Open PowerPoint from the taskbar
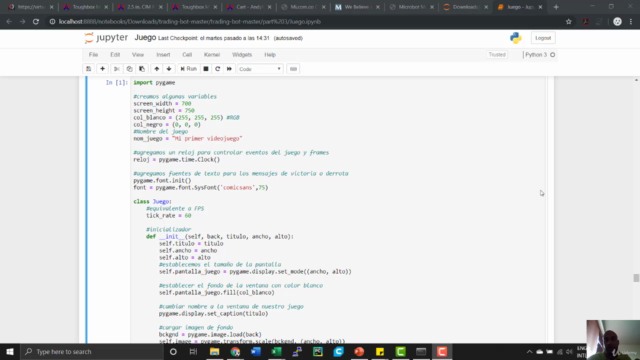 [x=359, y=351]
